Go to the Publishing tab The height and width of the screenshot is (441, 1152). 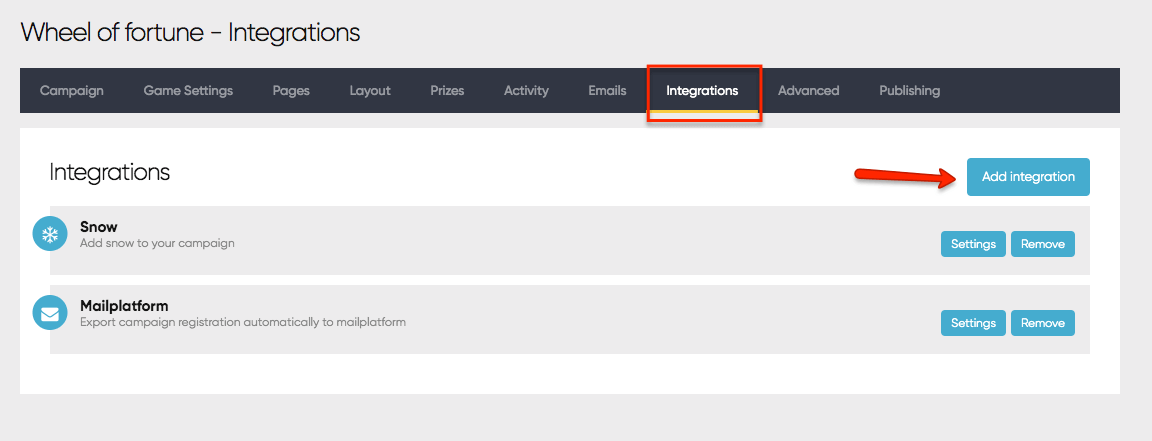(910, 91)
